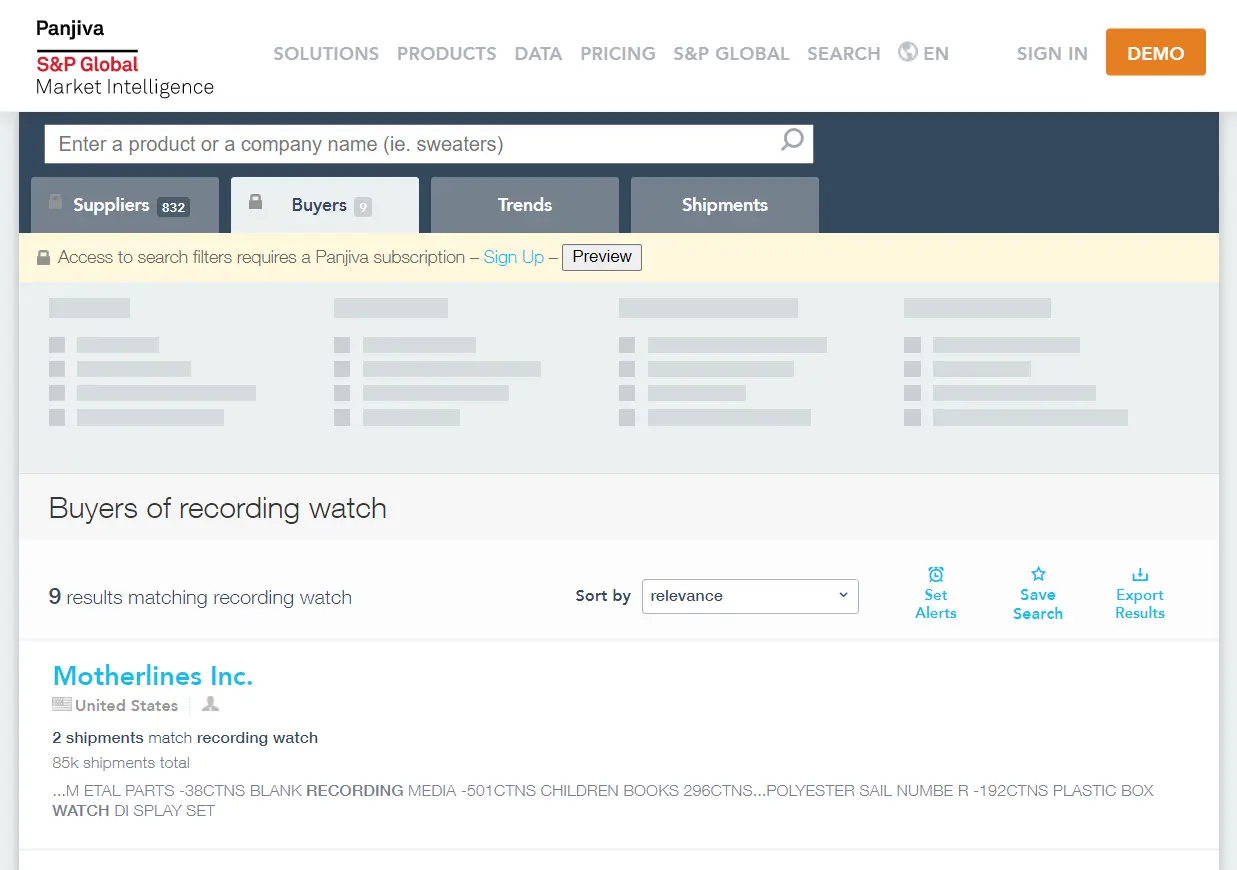
Task: Click the lock icon in the subscription banner
Action: tap(43, 256)
